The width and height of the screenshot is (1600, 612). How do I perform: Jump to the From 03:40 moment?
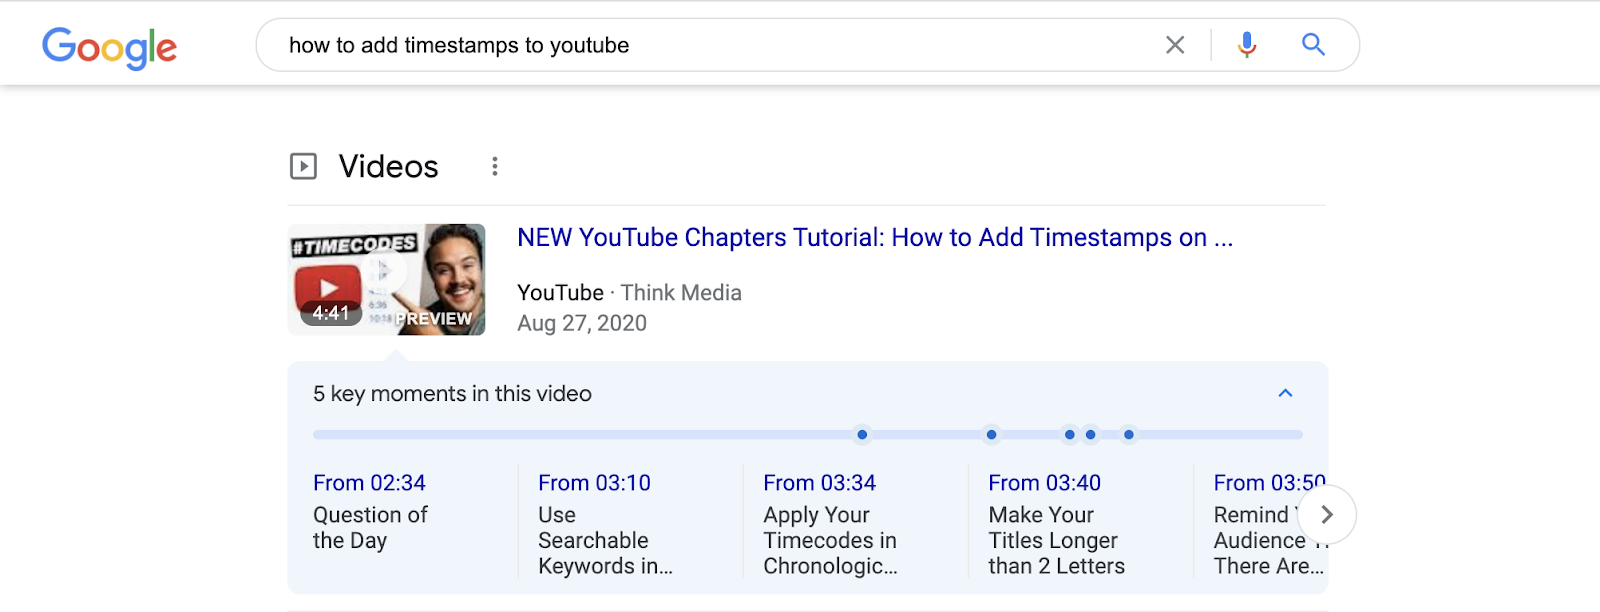click(x=1044, y=483)
